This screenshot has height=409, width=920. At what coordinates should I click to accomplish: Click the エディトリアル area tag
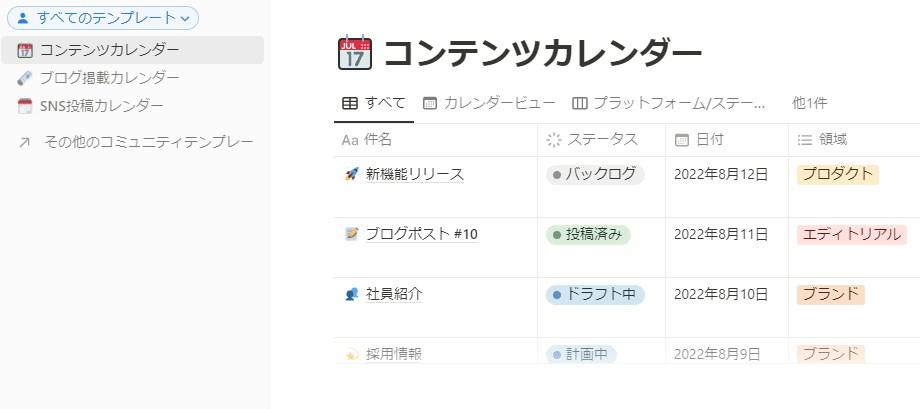851,235
